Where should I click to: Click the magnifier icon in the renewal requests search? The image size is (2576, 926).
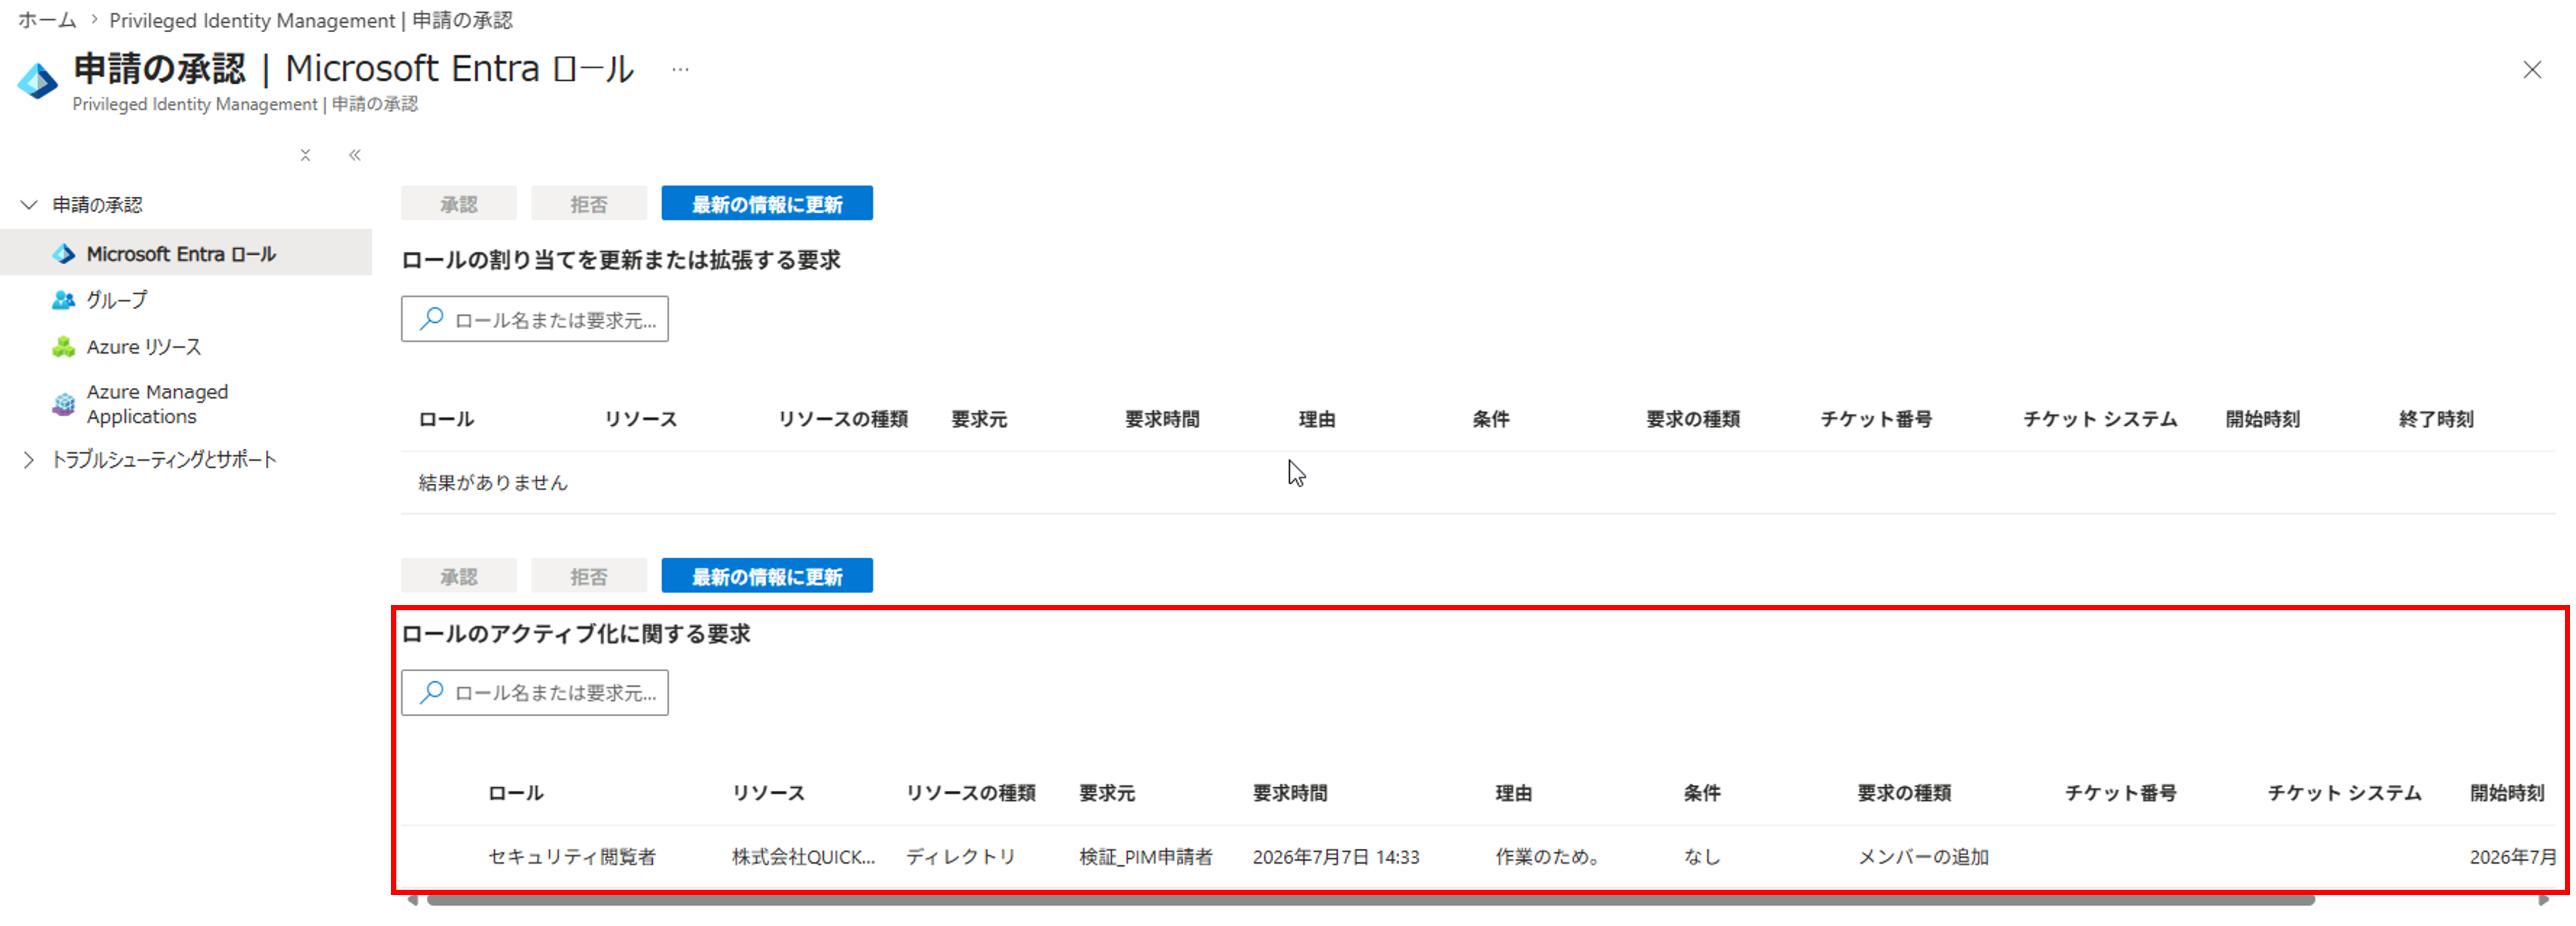click(431, 319)
